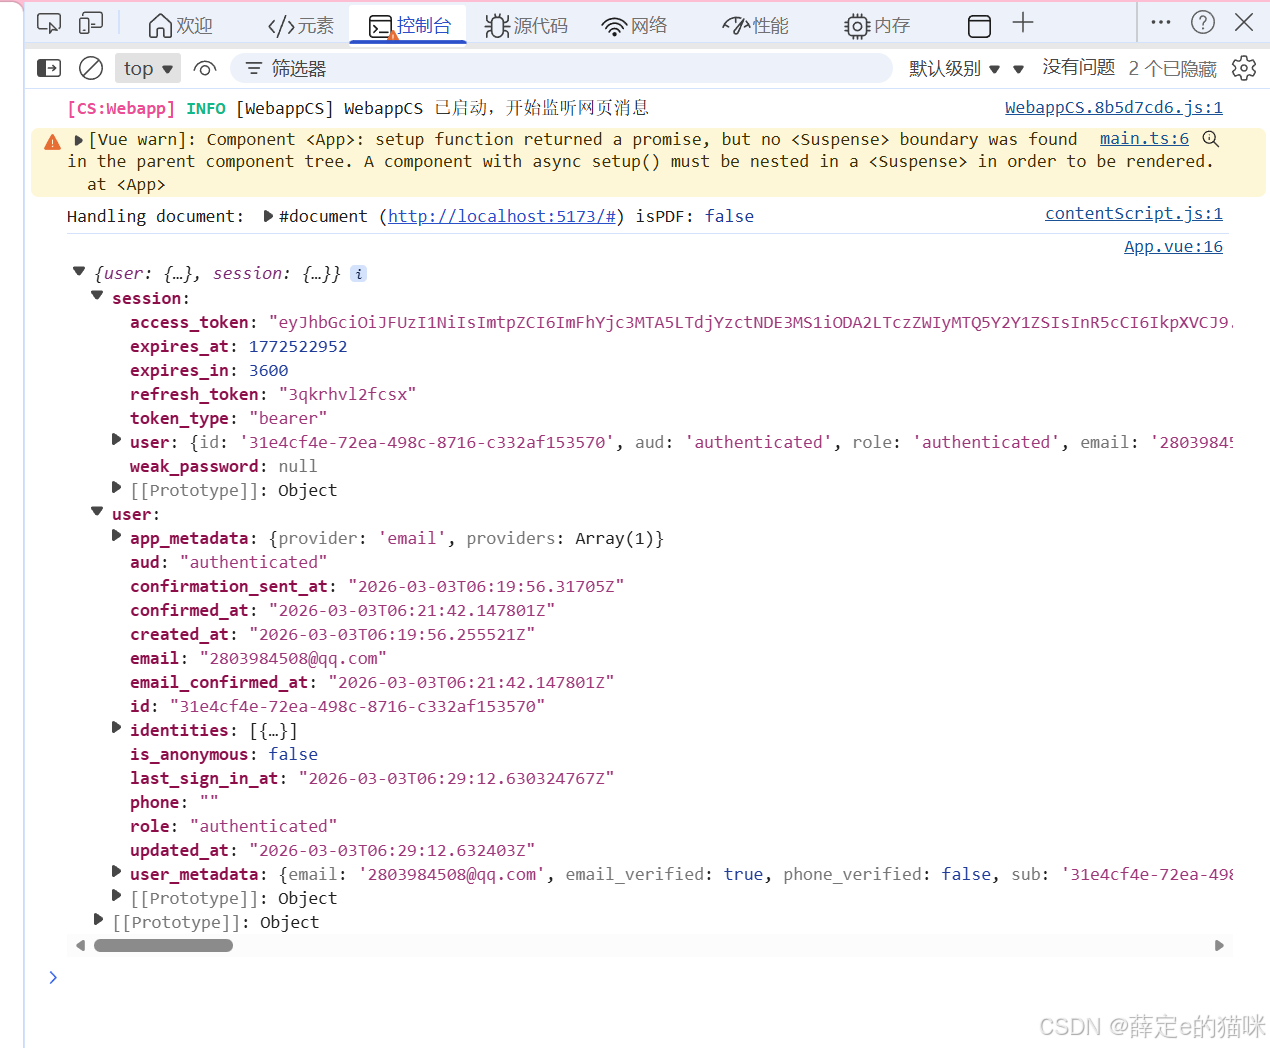
Task: Open http://localhost:5173/# link
Action: pyautogui.click(x=502, y=216)
